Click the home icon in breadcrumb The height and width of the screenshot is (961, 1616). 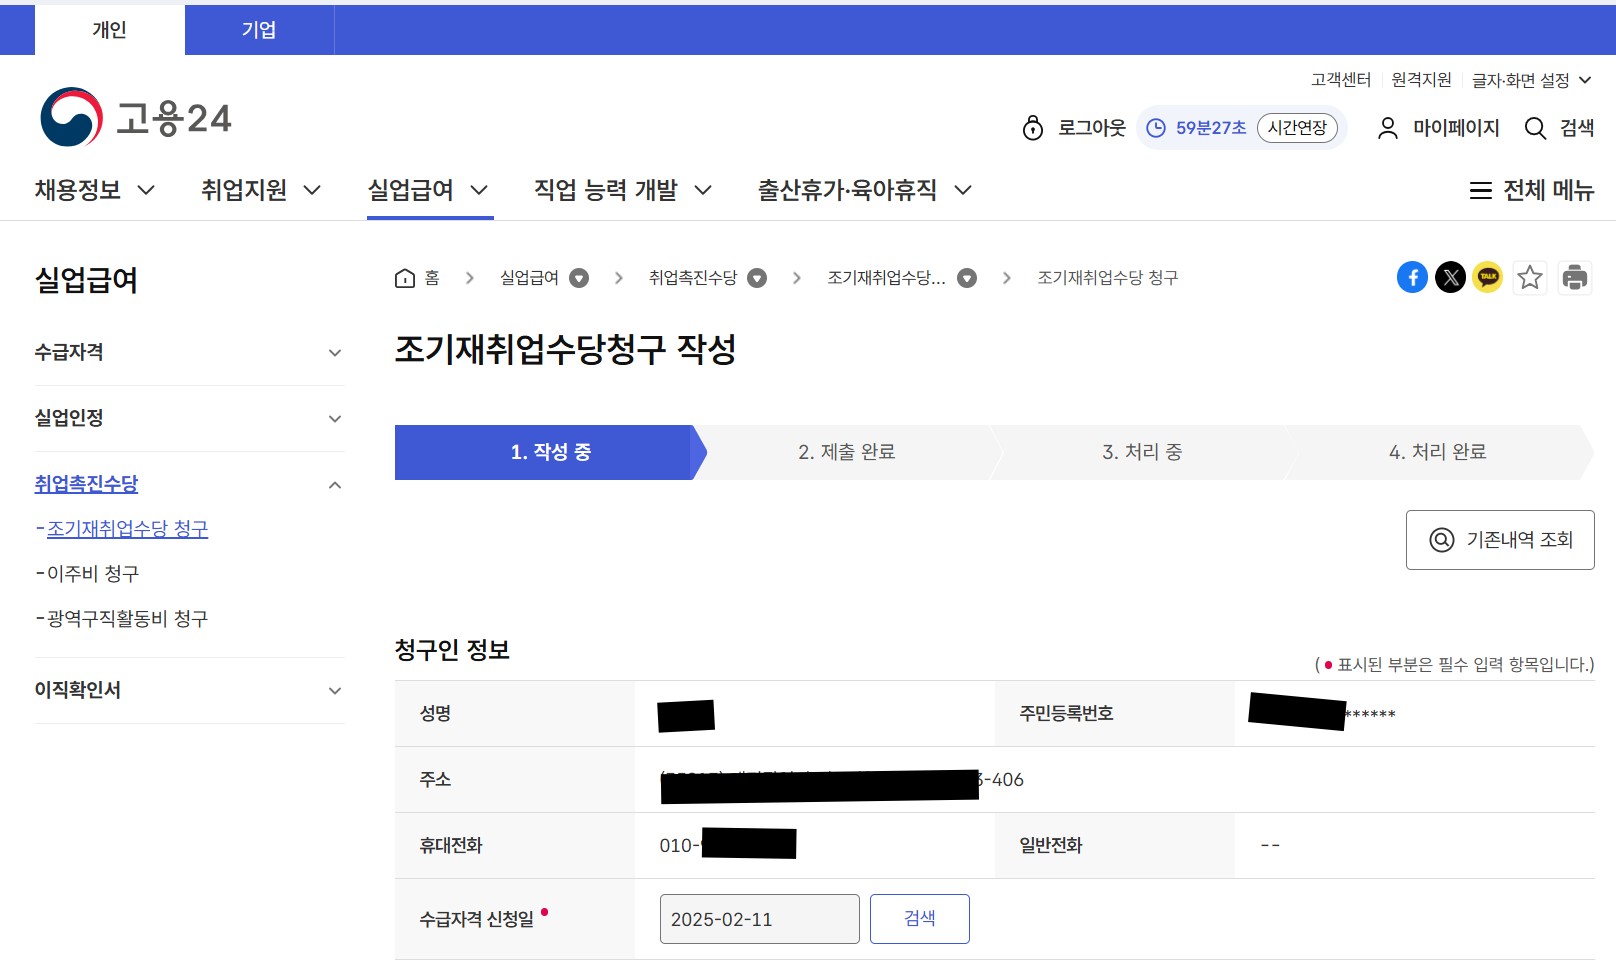(x=405, y=278)
